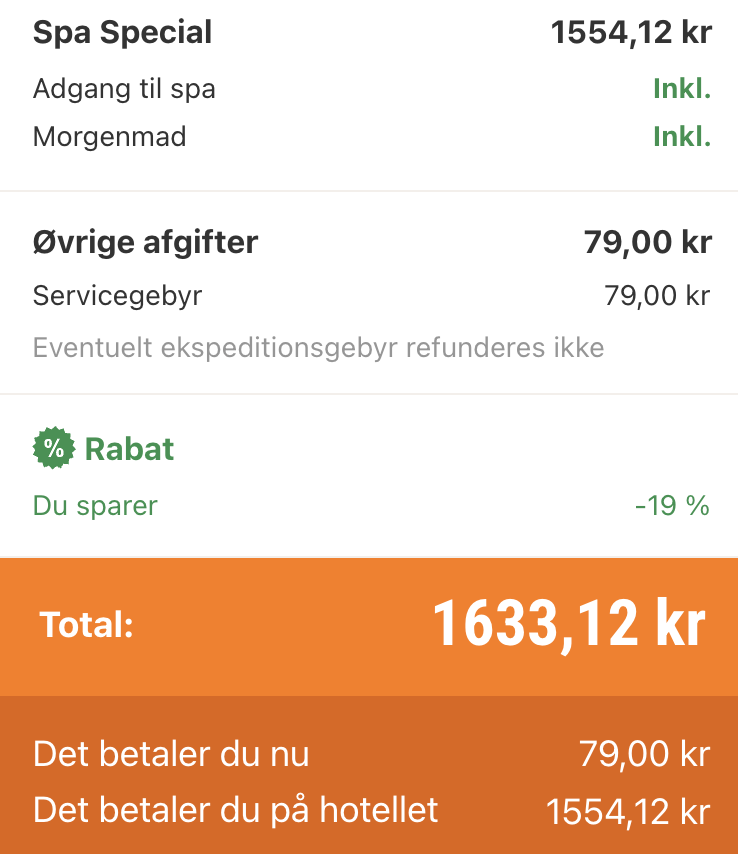Select the Øvrige afgifter heading
The height and width of the screenshot is (854, 738).
pos(145,242)
